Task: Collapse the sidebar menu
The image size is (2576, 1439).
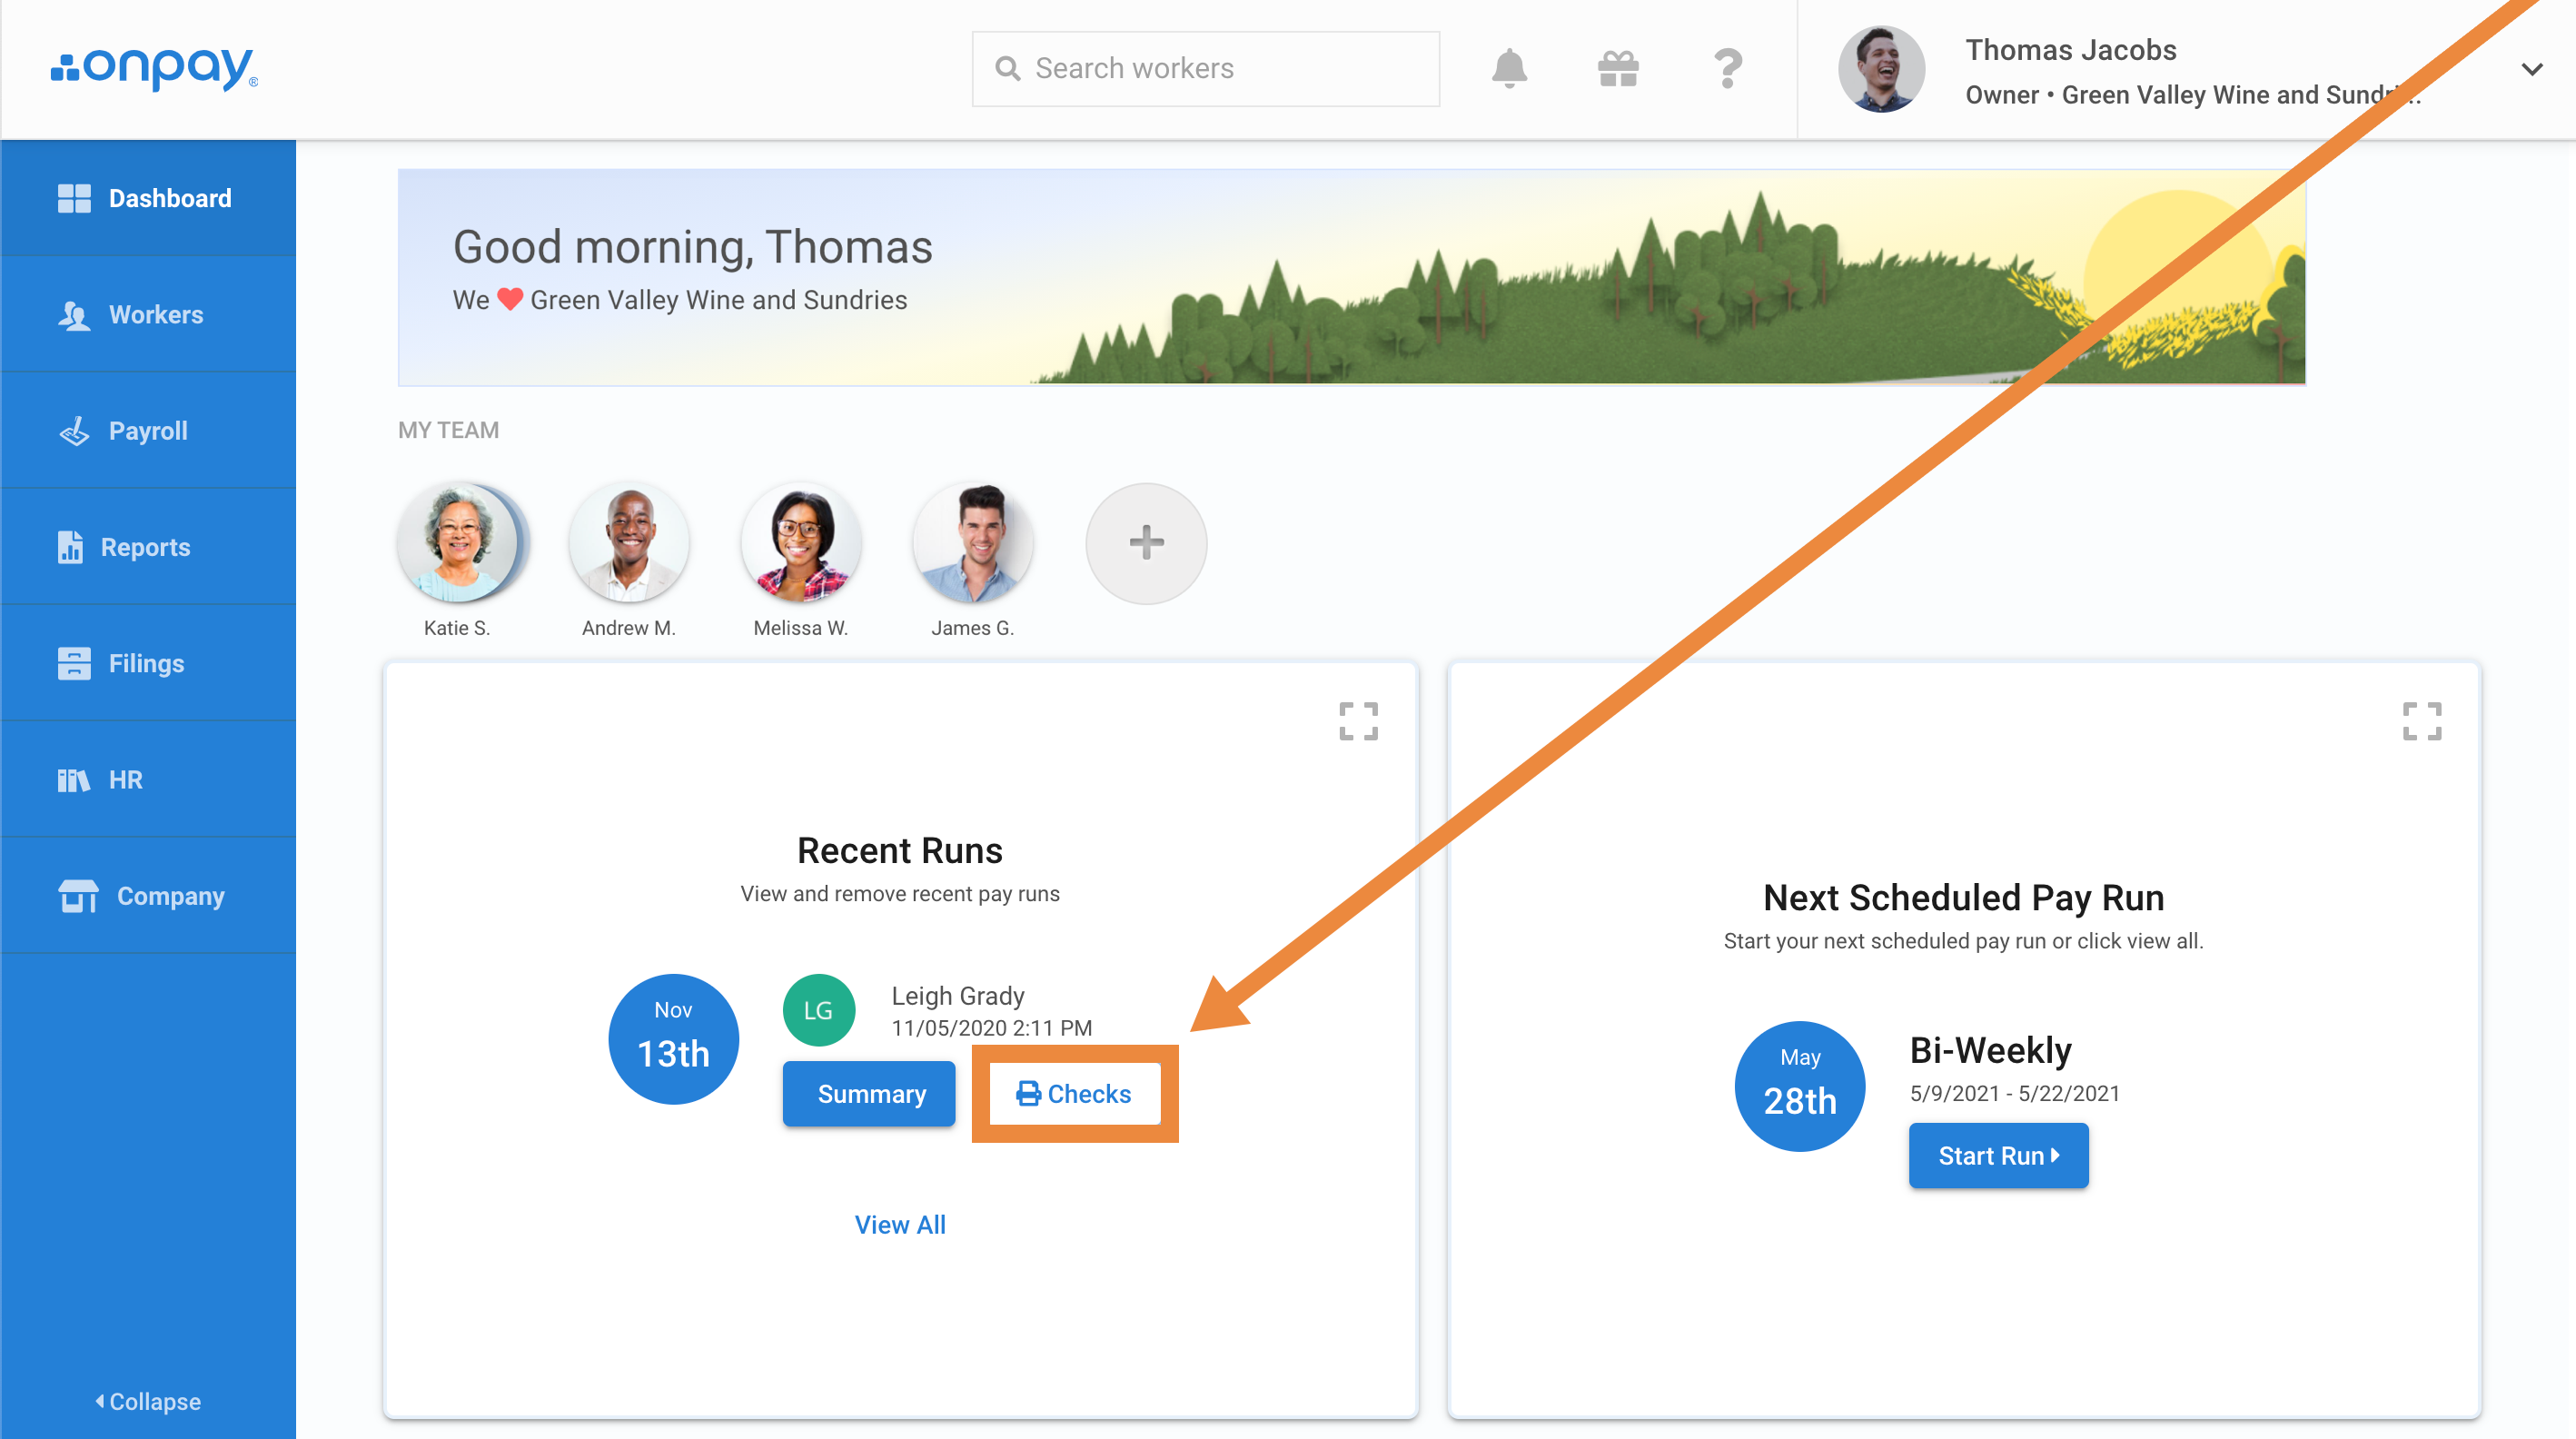Action: tap(148, 1401)
